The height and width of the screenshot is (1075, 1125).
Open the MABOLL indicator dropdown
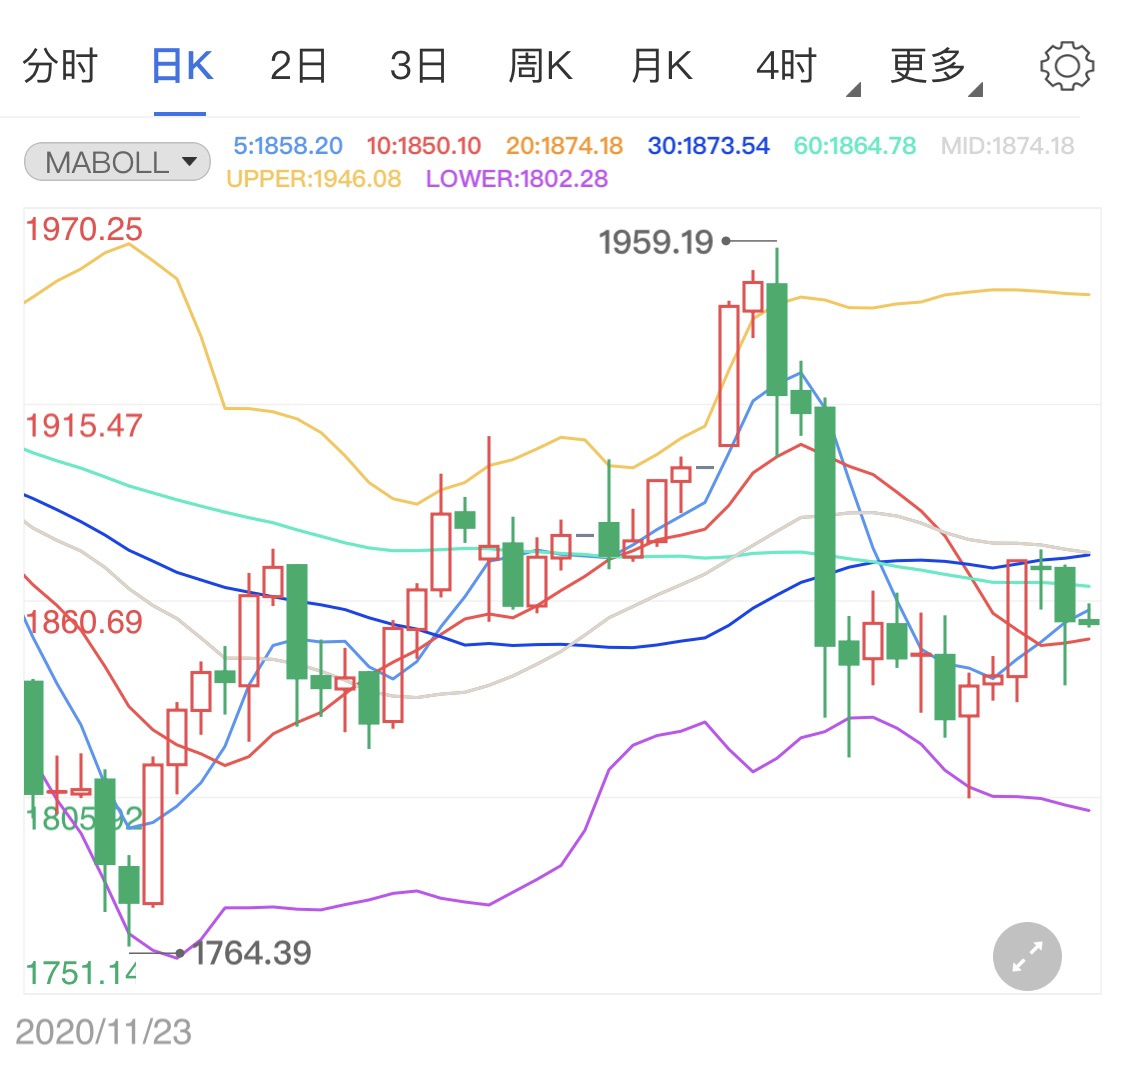click(117, 162)
